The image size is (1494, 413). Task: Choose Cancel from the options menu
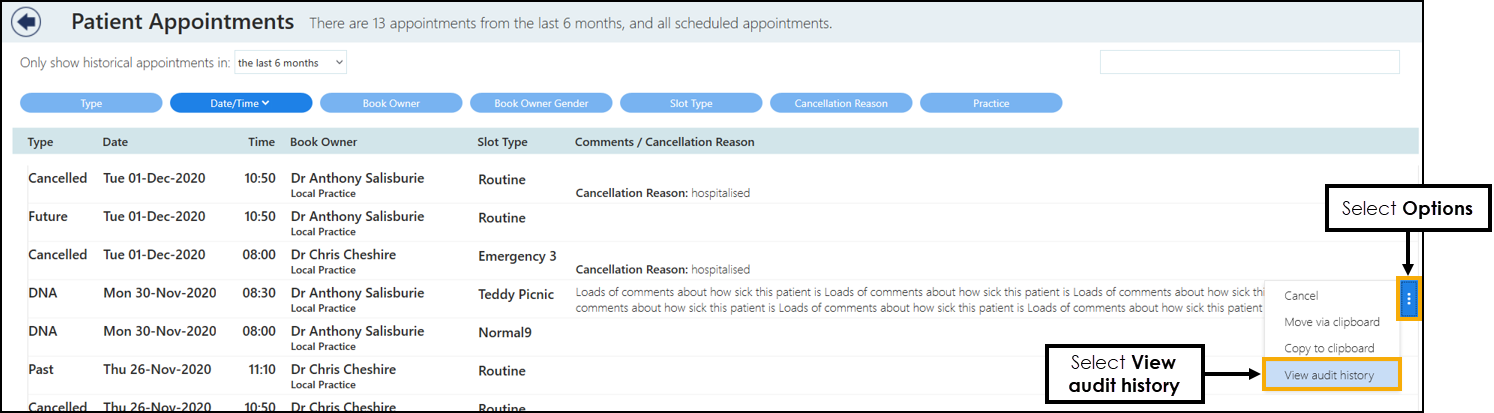1301,296
